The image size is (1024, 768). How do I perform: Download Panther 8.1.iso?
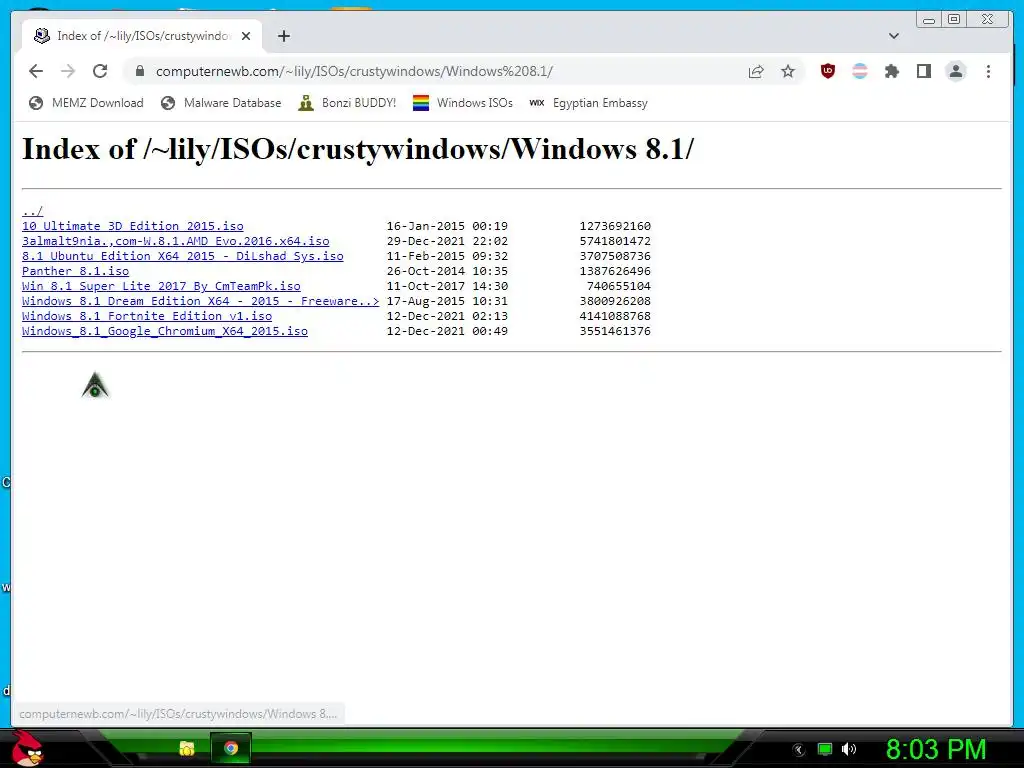(x=75, y=271)
